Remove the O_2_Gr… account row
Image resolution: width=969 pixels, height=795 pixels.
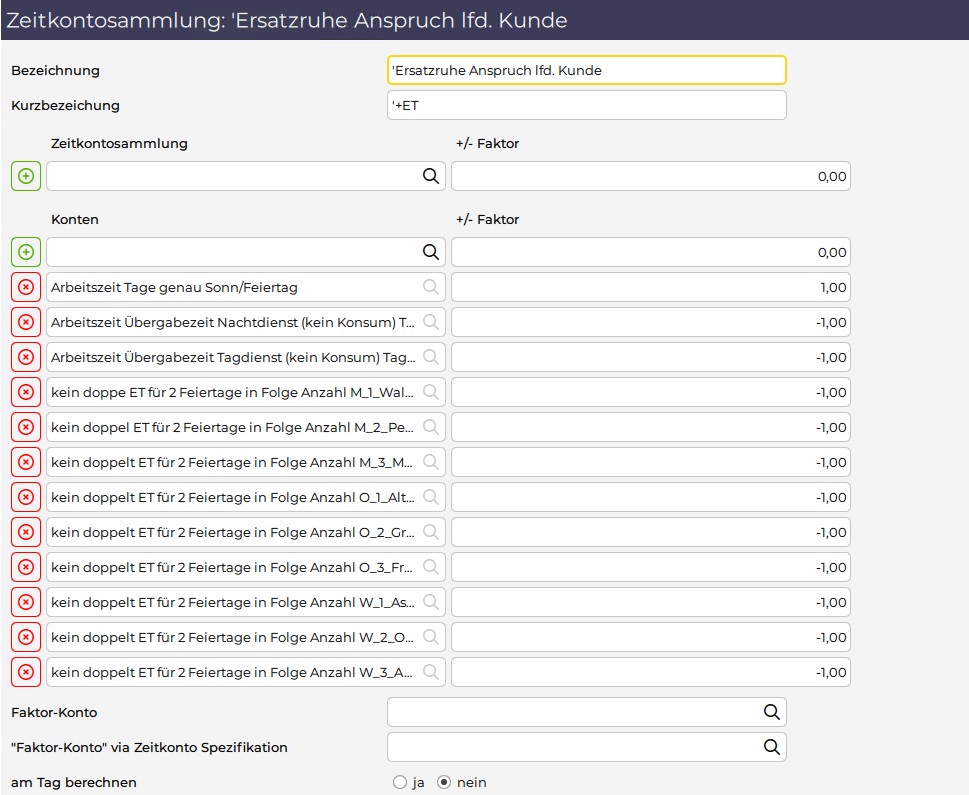point(26,532)
